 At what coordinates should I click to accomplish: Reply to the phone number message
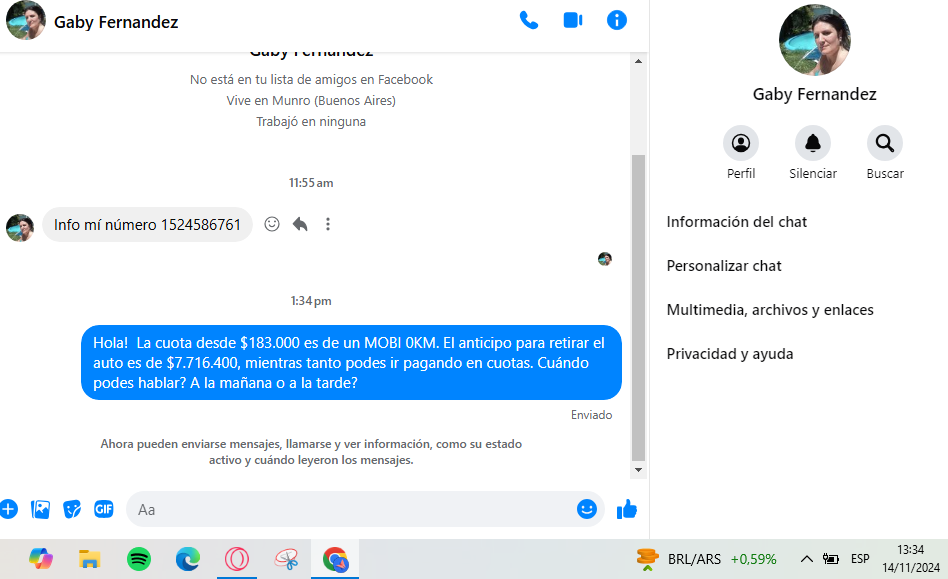[300, 225]
